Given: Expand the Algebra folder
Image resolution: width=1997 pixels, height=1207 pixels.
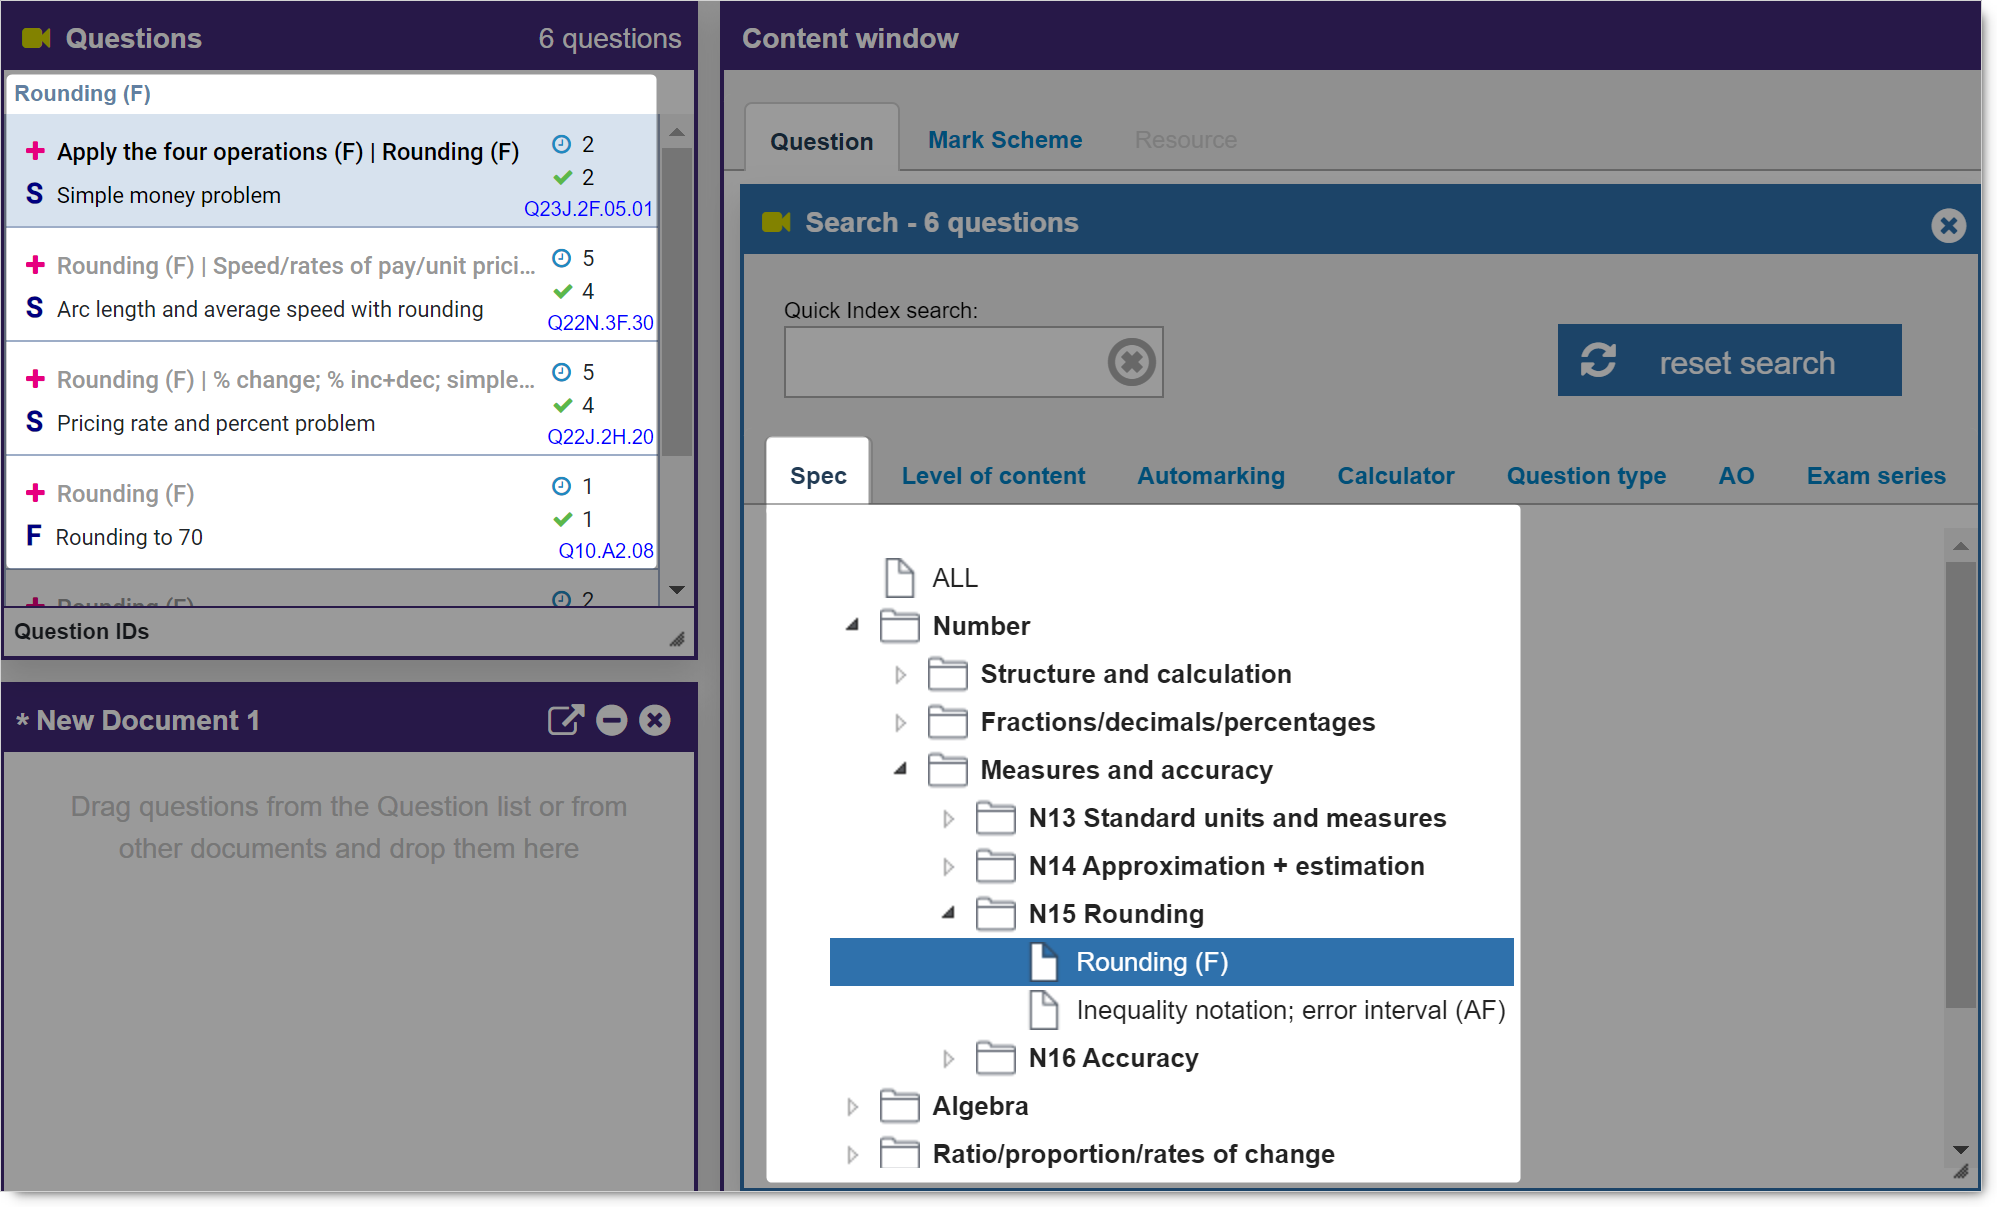Looking at the screenshot, I should tap(852, 1107).
